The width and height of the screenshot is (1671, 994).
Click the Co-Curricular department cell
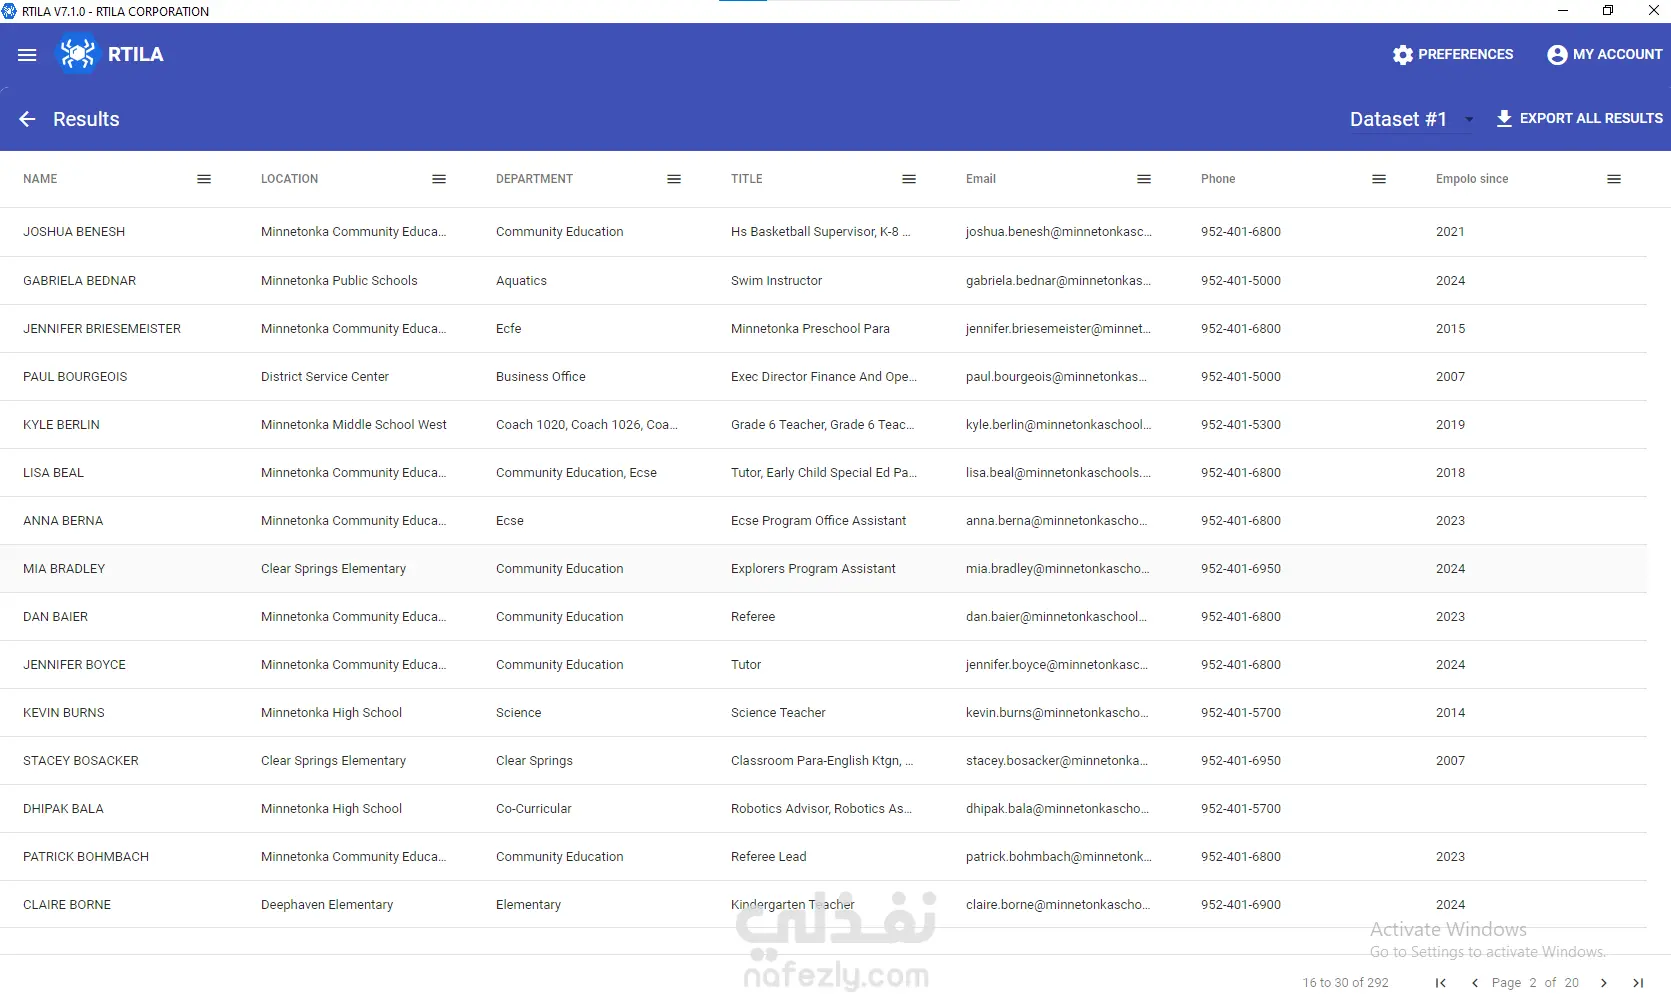tap(534, 809)
